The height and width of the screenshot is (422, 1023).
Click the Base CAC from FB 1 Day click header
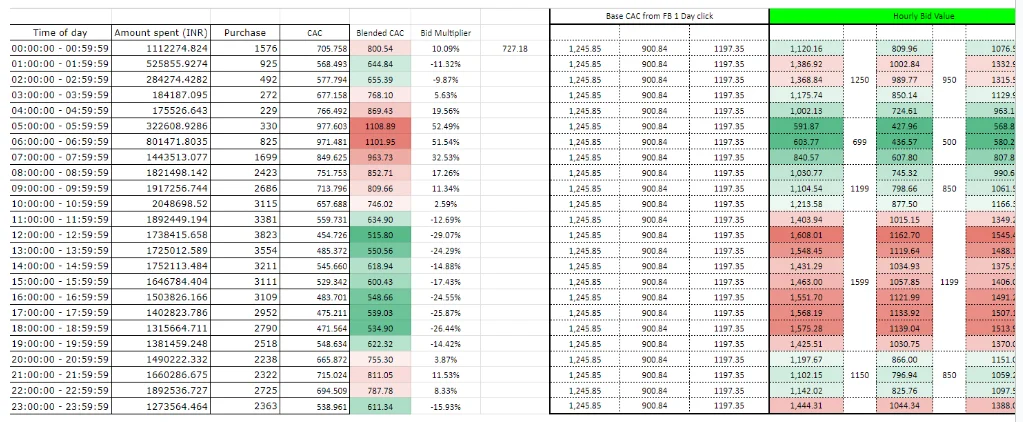click(x=660, y=16)
